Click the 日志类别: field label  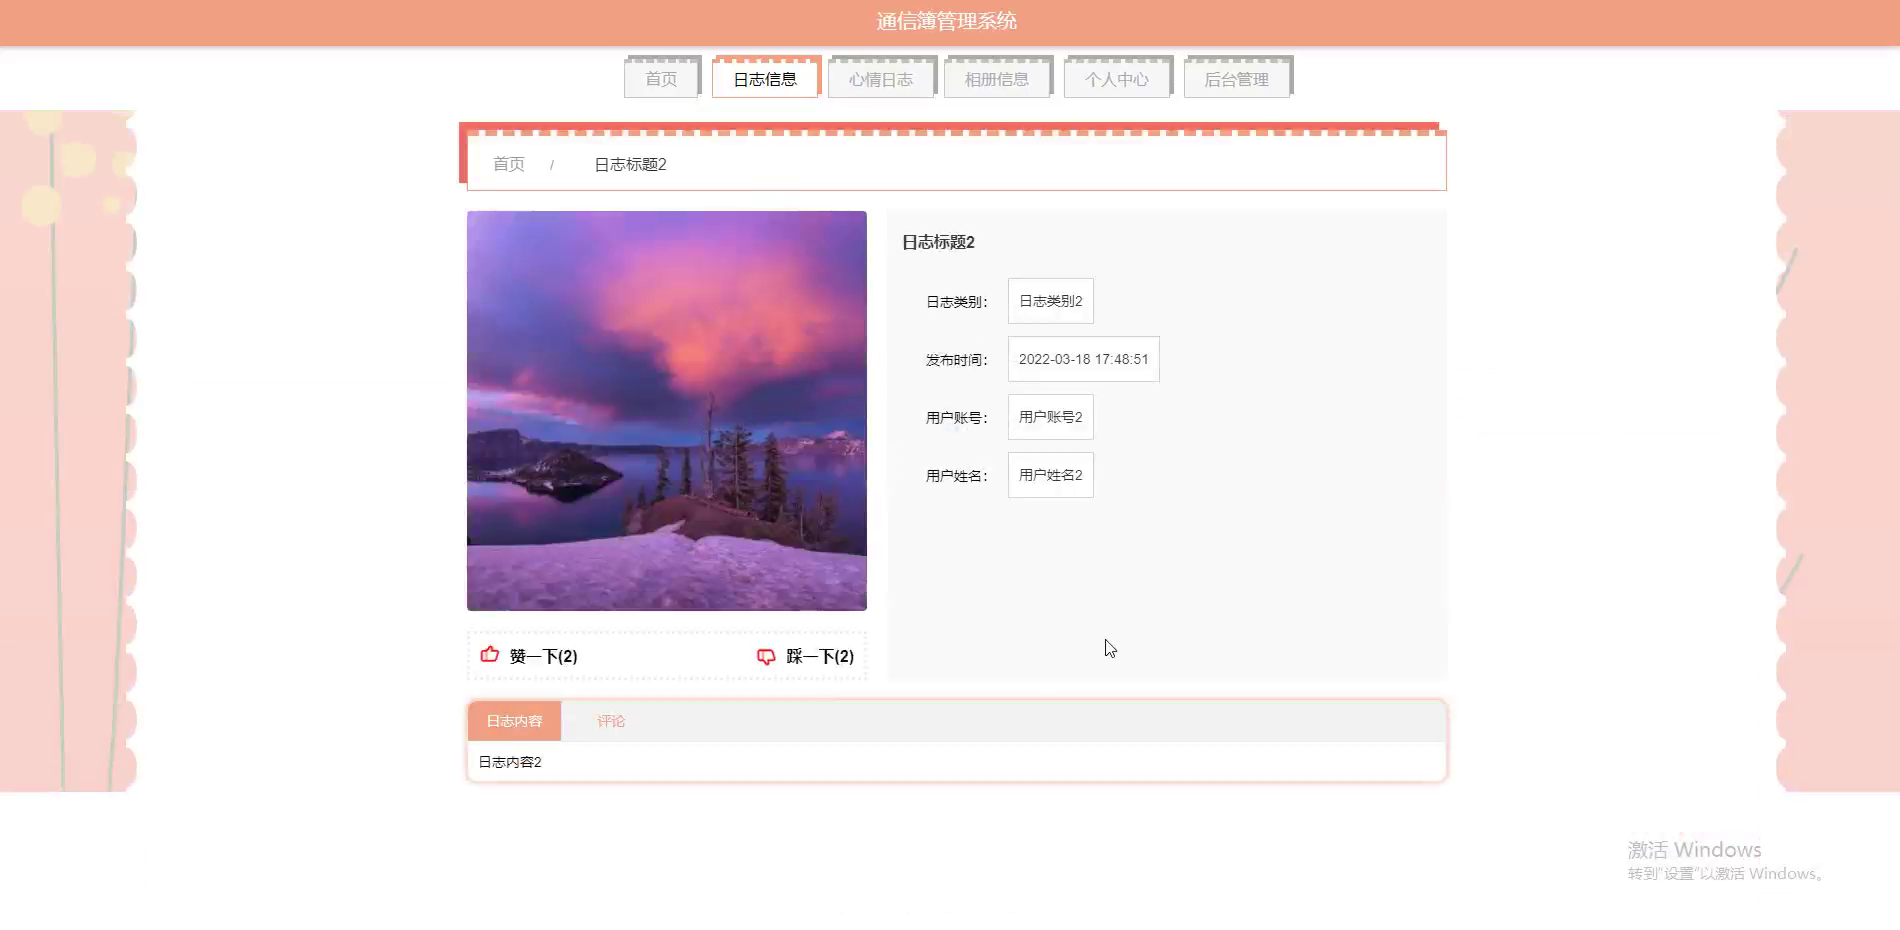click(957, 302)
